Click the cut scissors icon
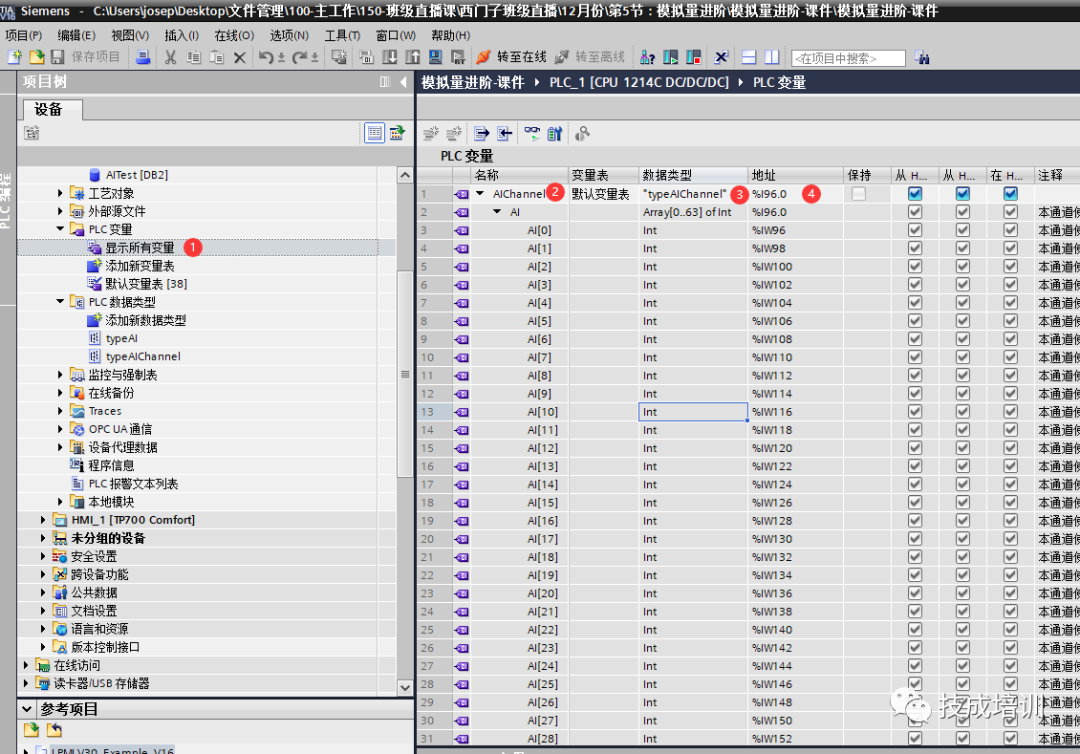Screen dimensions: 1080x754 (171, 57)
